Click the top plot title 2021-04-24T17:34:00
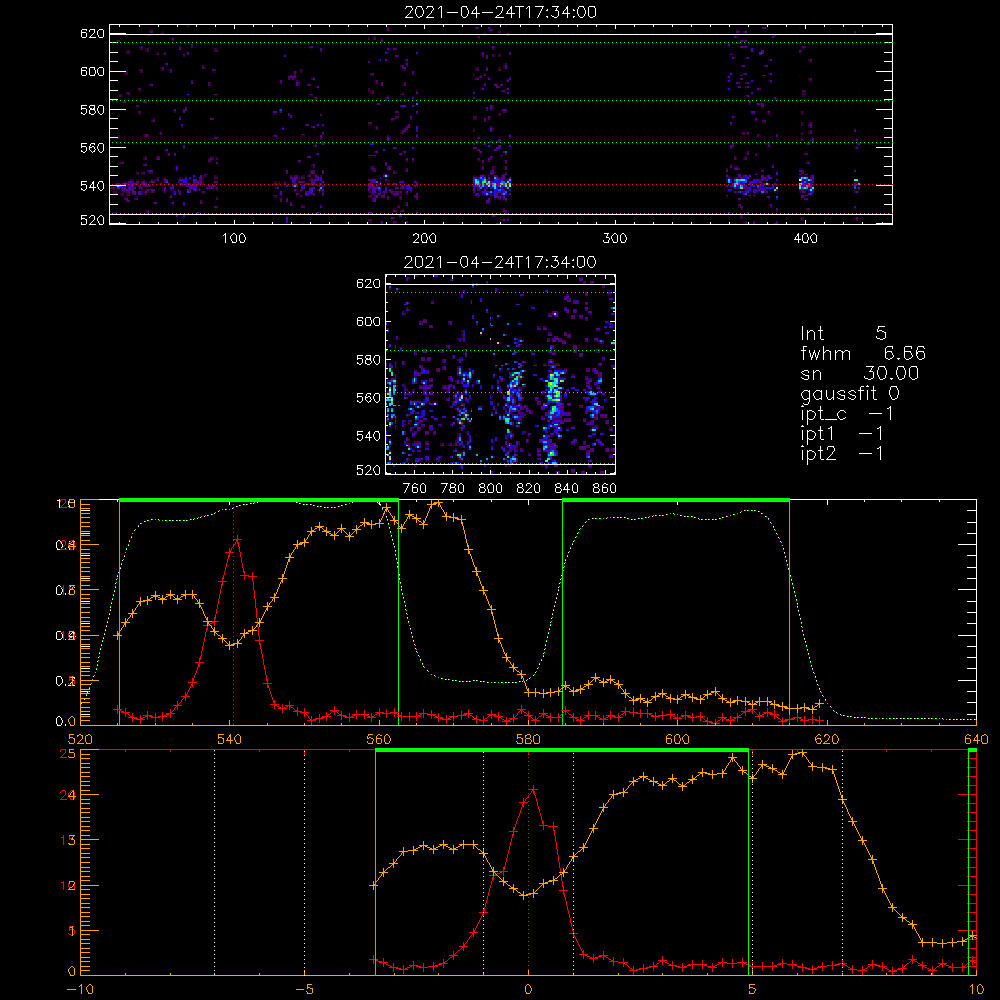This screenshot has width=1000, height=1000. [x=500, y=12]
